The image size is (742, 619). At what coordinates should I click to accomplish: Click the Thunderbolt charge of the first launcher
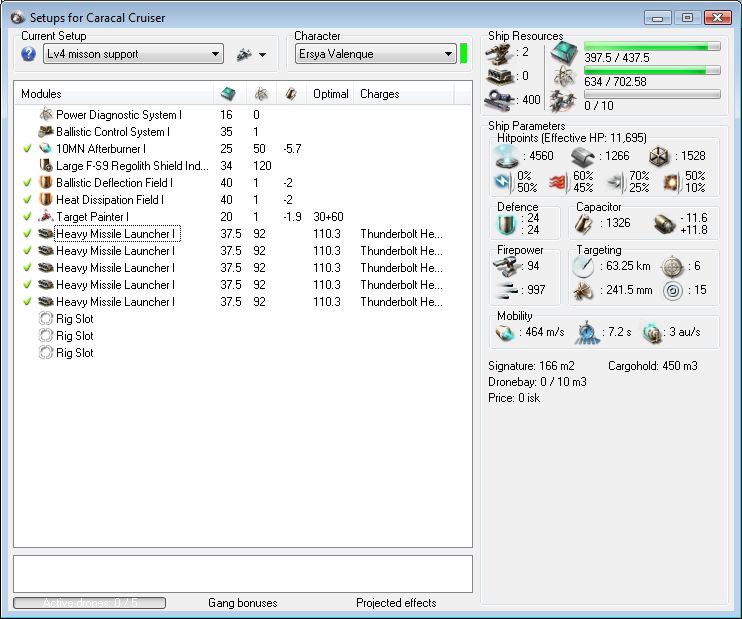(x=401, y=234)
